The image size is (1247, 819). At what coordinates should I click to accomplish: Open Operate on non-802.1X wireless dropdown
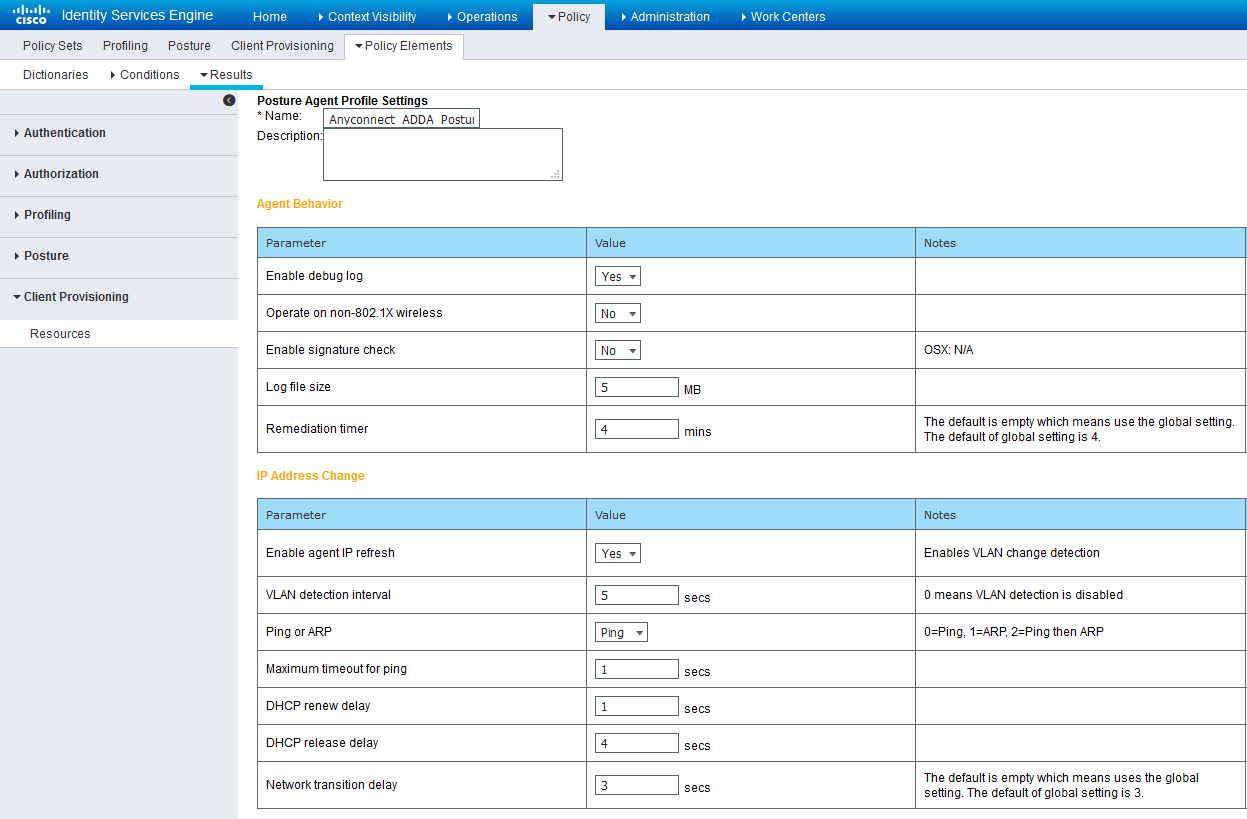(x=617, y=313)
